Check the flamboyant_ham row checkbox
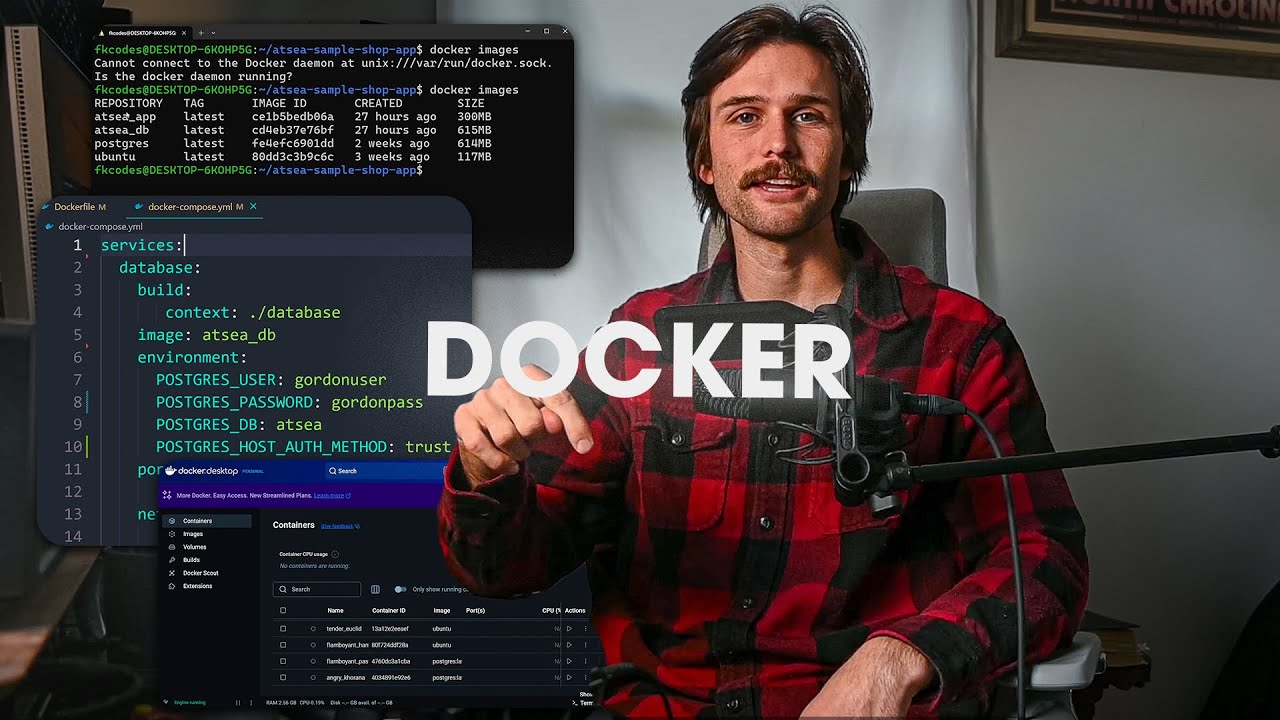 pyautogui.click(x=283, y=645)
